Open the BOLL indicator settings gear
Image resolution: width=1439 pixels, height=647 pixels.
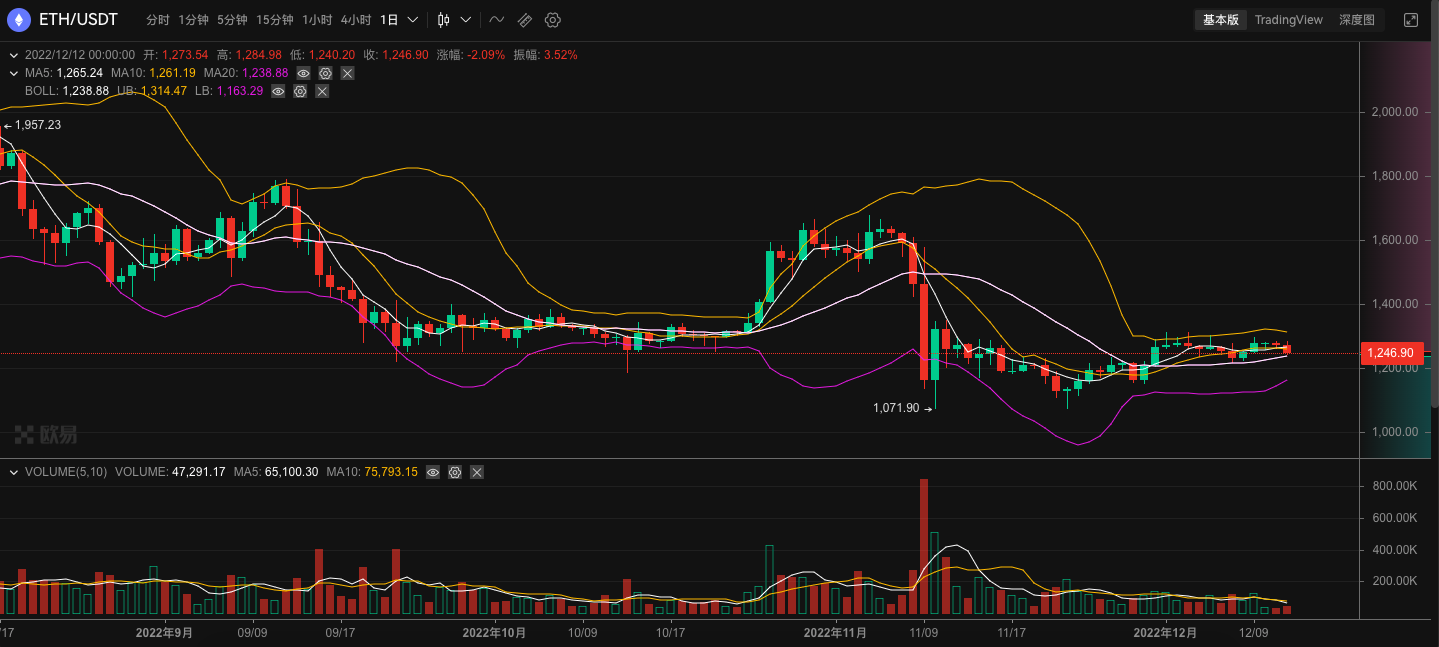[x=300, y=91]
